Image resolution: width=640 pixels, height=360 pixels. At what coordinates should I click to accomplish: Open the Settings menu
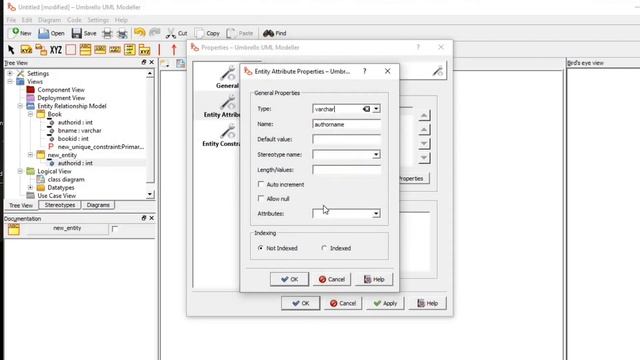click(x=98, y=20)
